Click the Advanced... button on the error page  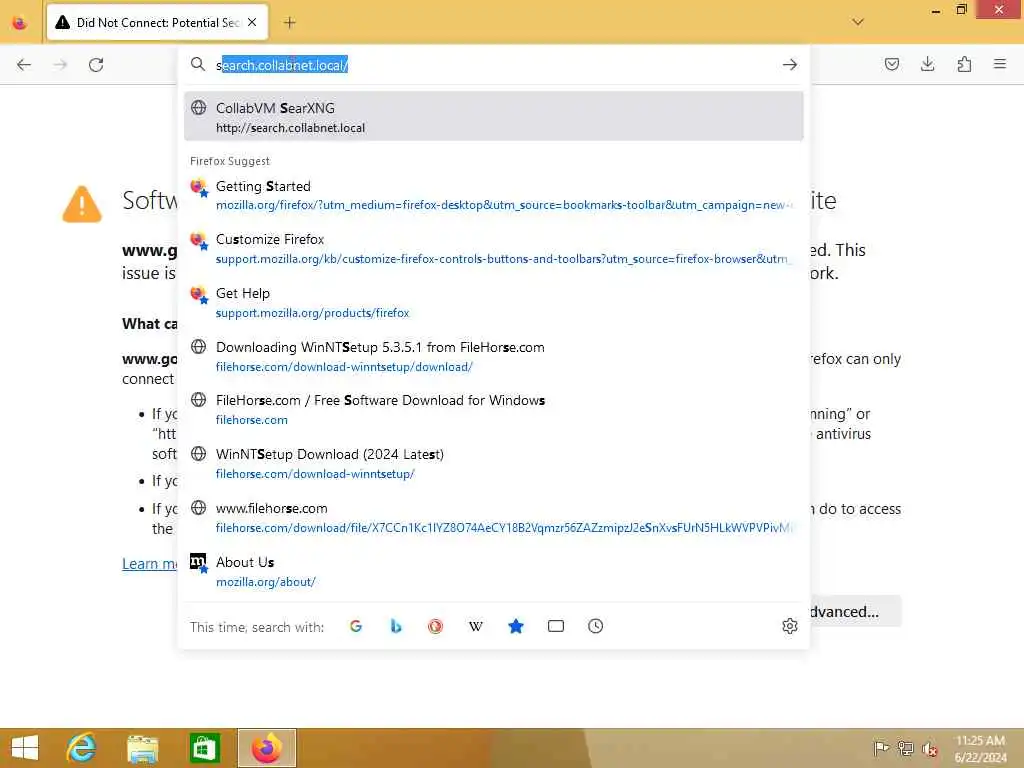856,611
